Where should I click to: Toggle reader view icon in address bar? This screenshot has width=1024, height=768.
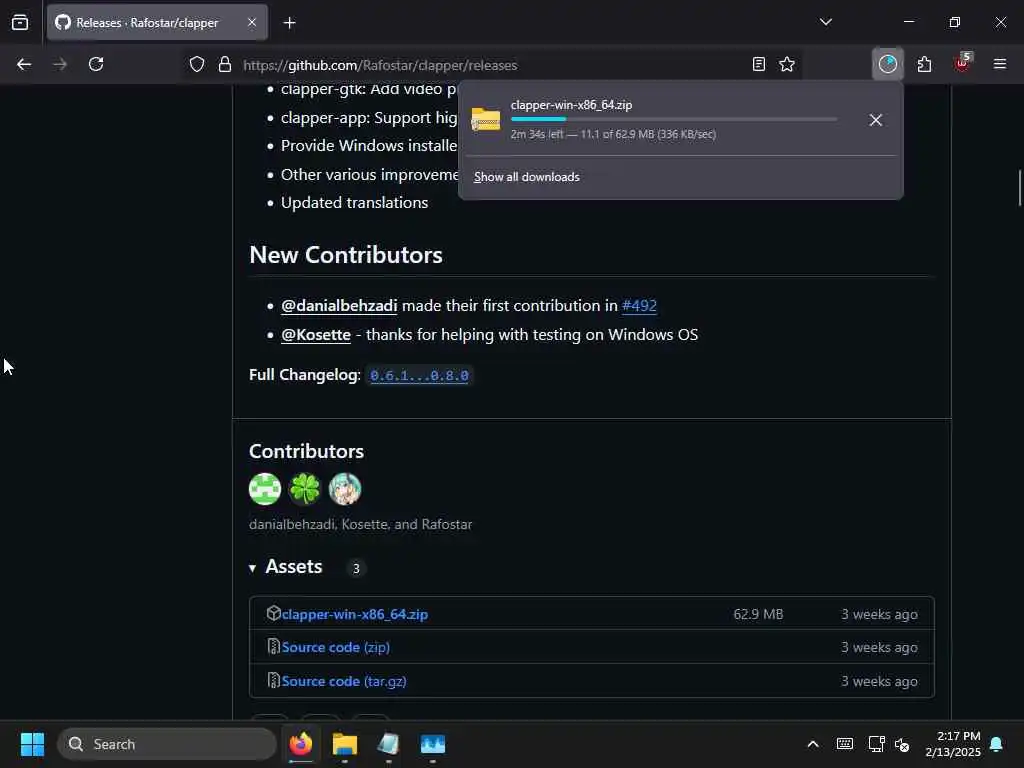(x=758, y=65)
